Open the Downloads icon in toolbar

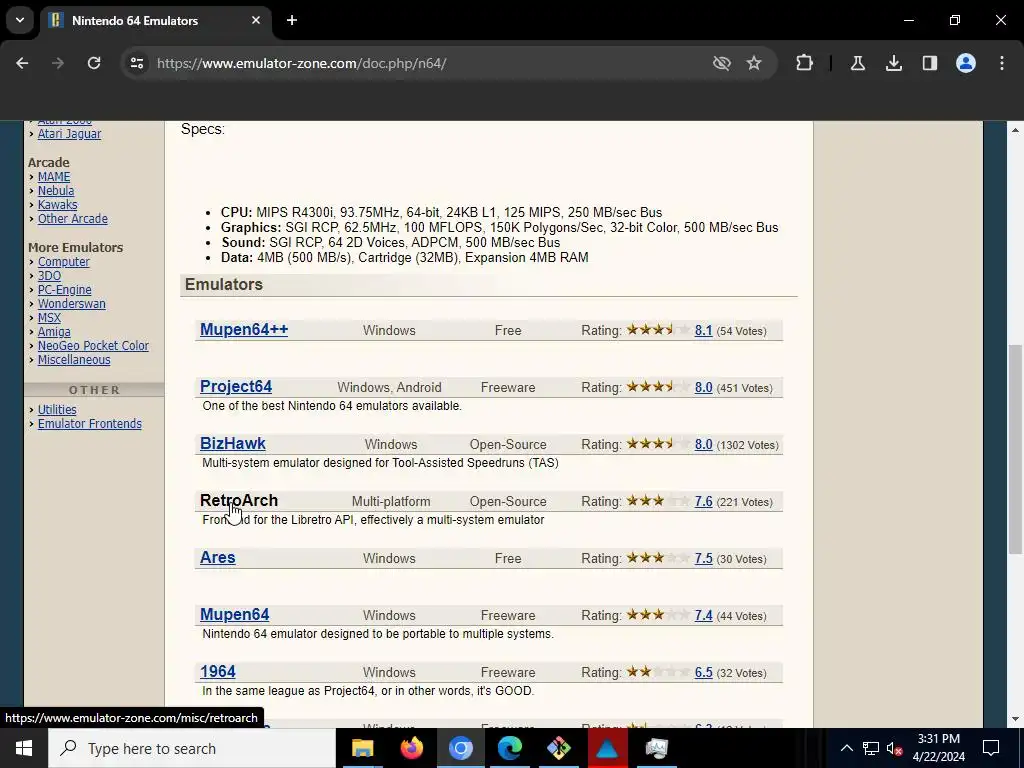click(x=893, y=63)
